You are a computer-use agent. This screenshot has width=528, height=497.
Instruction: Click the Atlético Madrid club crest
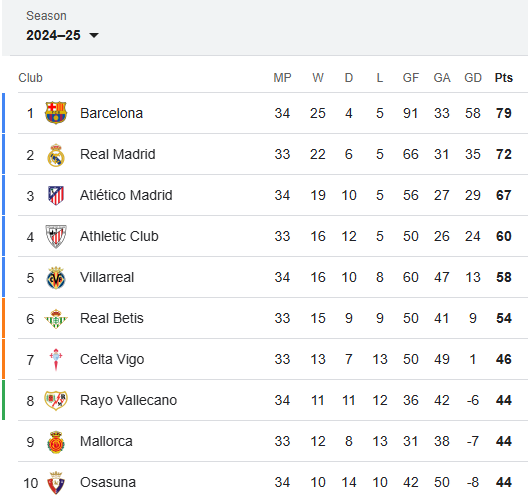(56, 195)
